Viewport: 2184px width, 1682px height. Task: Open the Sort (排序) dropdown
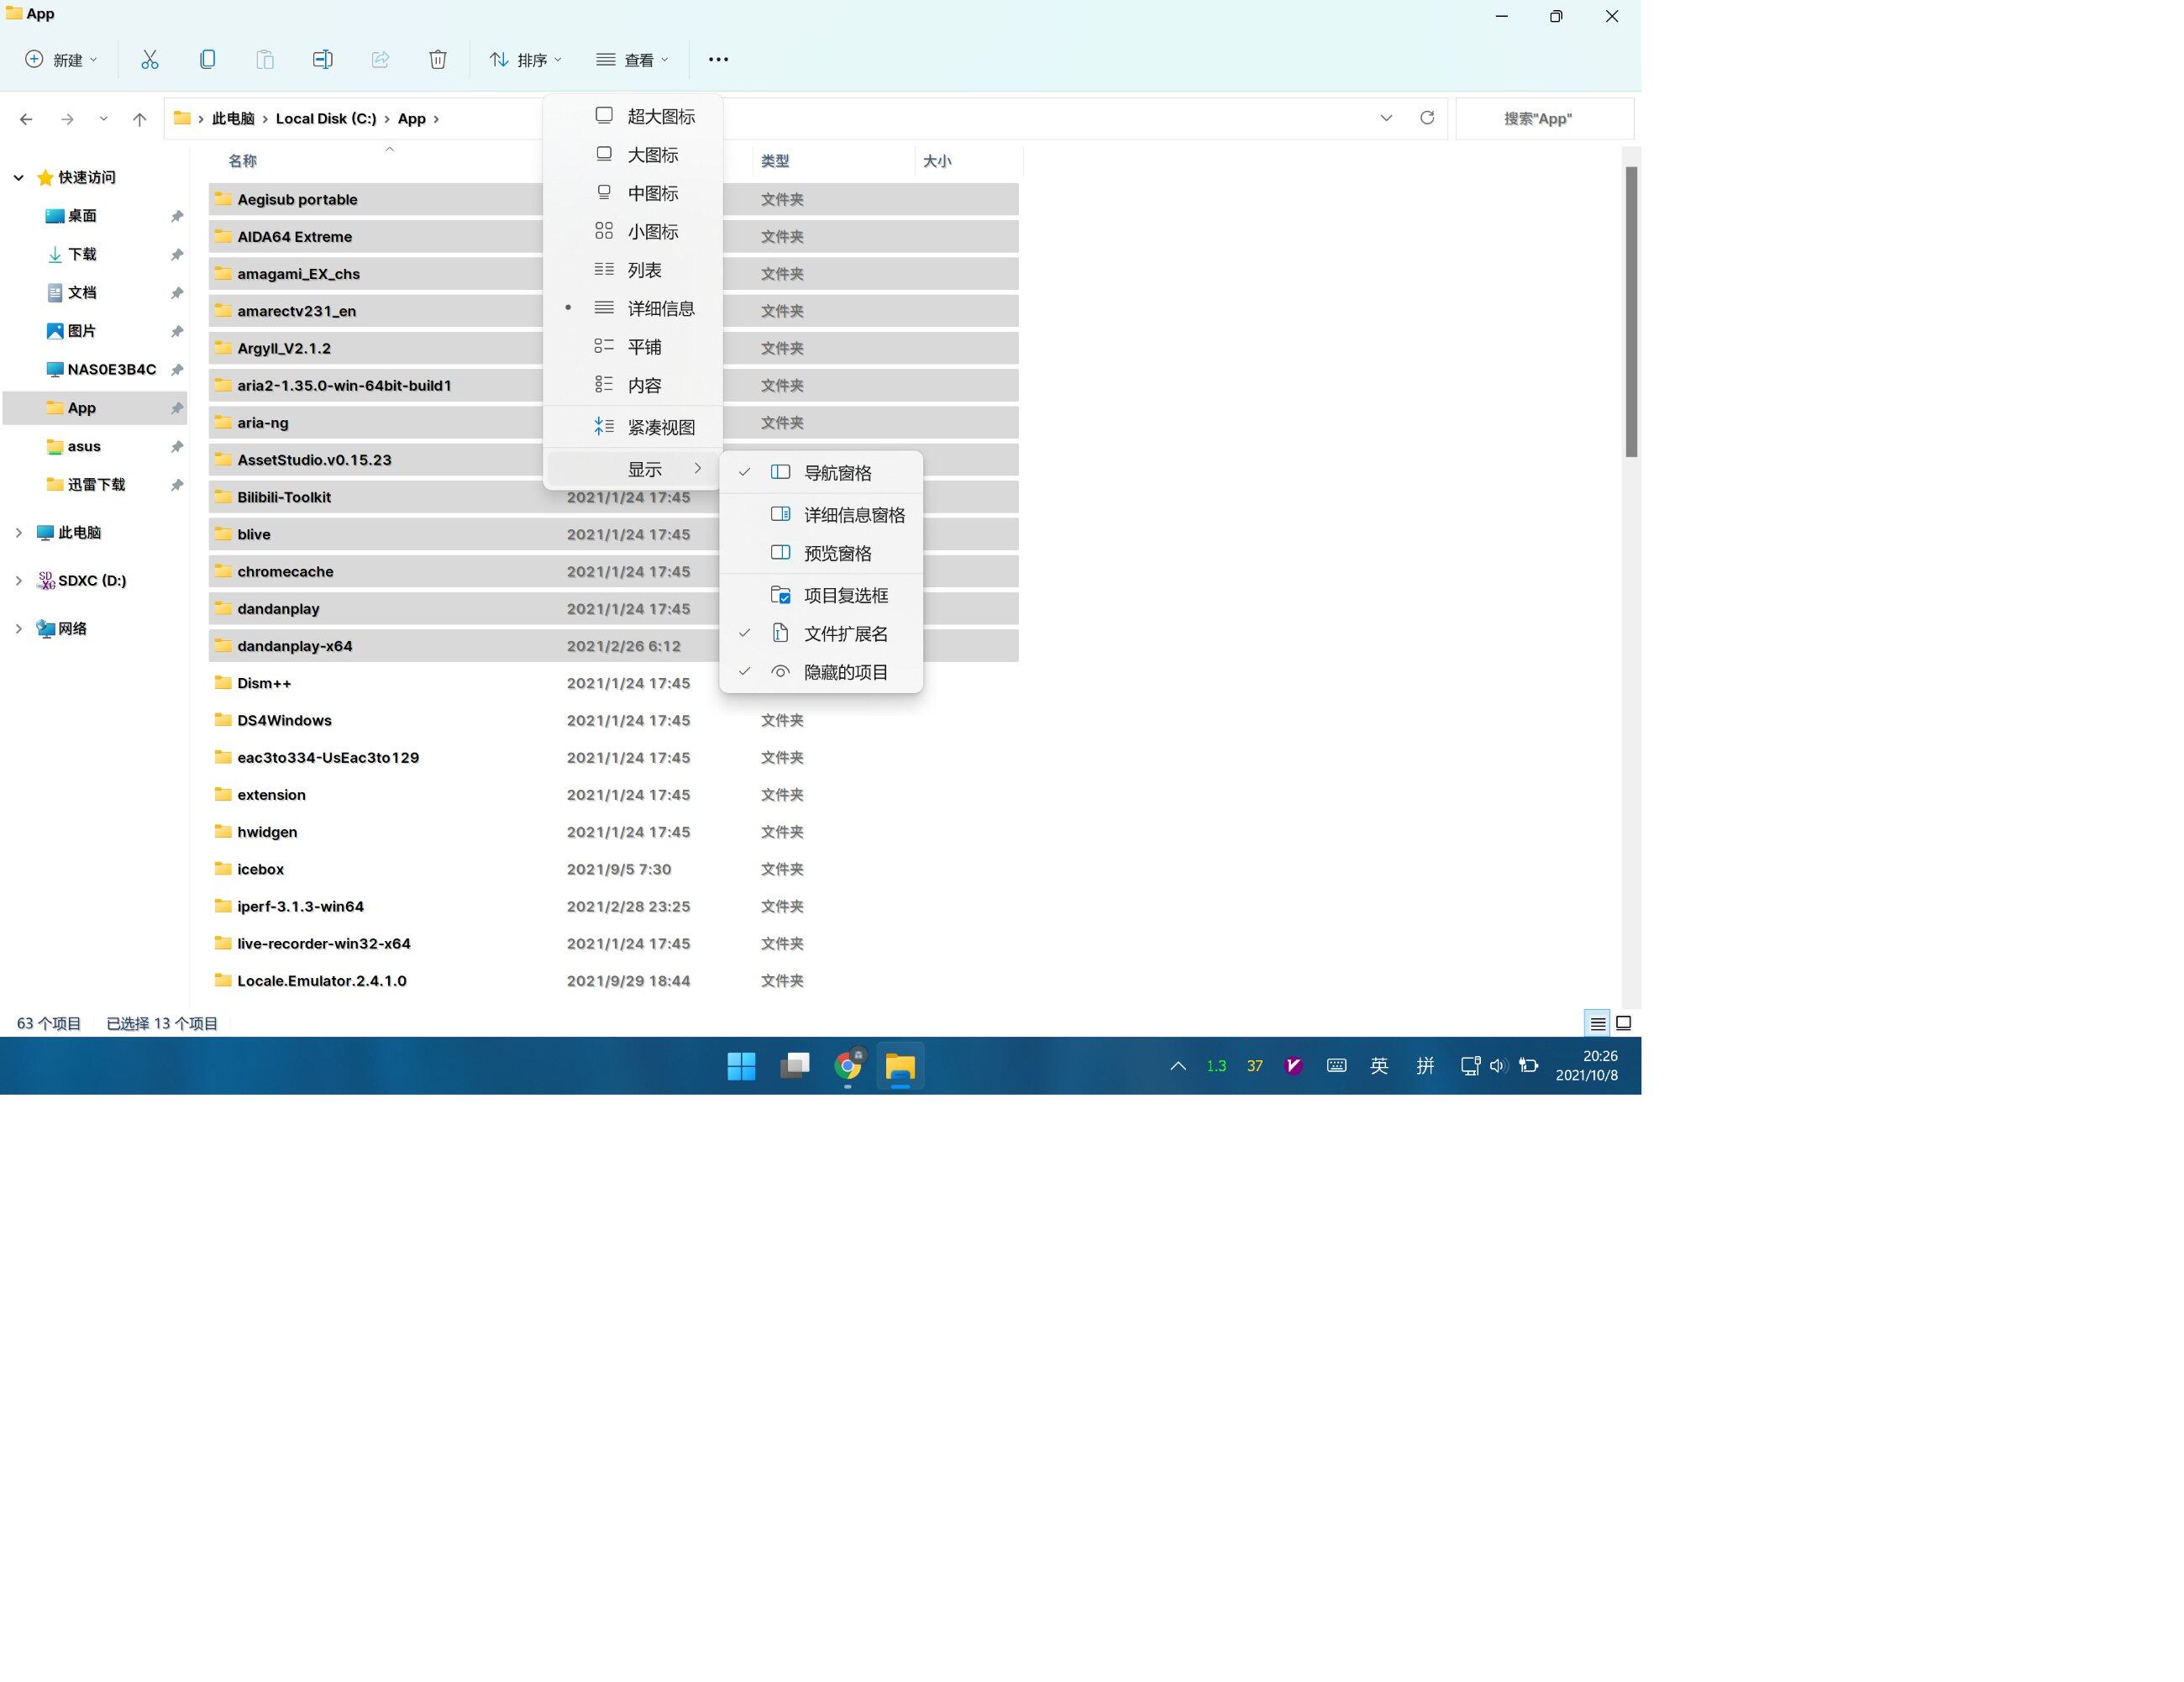tap(526, 60)
